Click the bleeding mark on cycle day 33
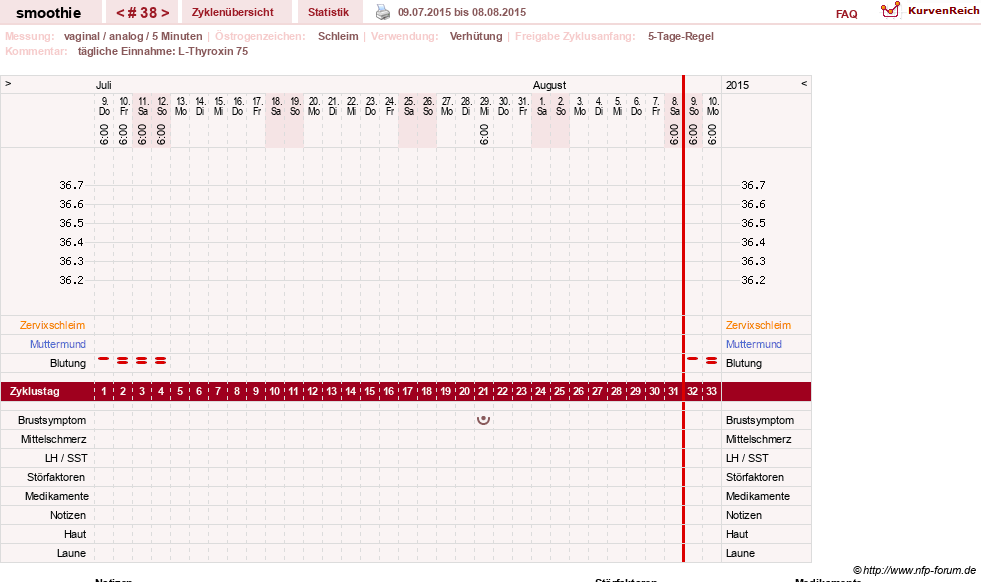This screenshot has height=582, width=981. [711, 360]
